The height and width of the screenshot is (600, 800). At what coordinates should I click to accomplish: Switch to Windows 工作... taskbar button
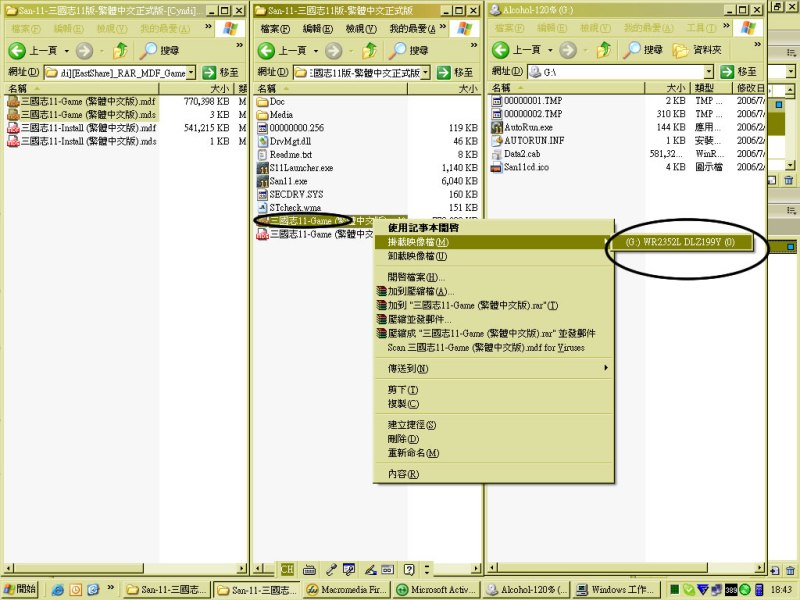pos(616,590)
